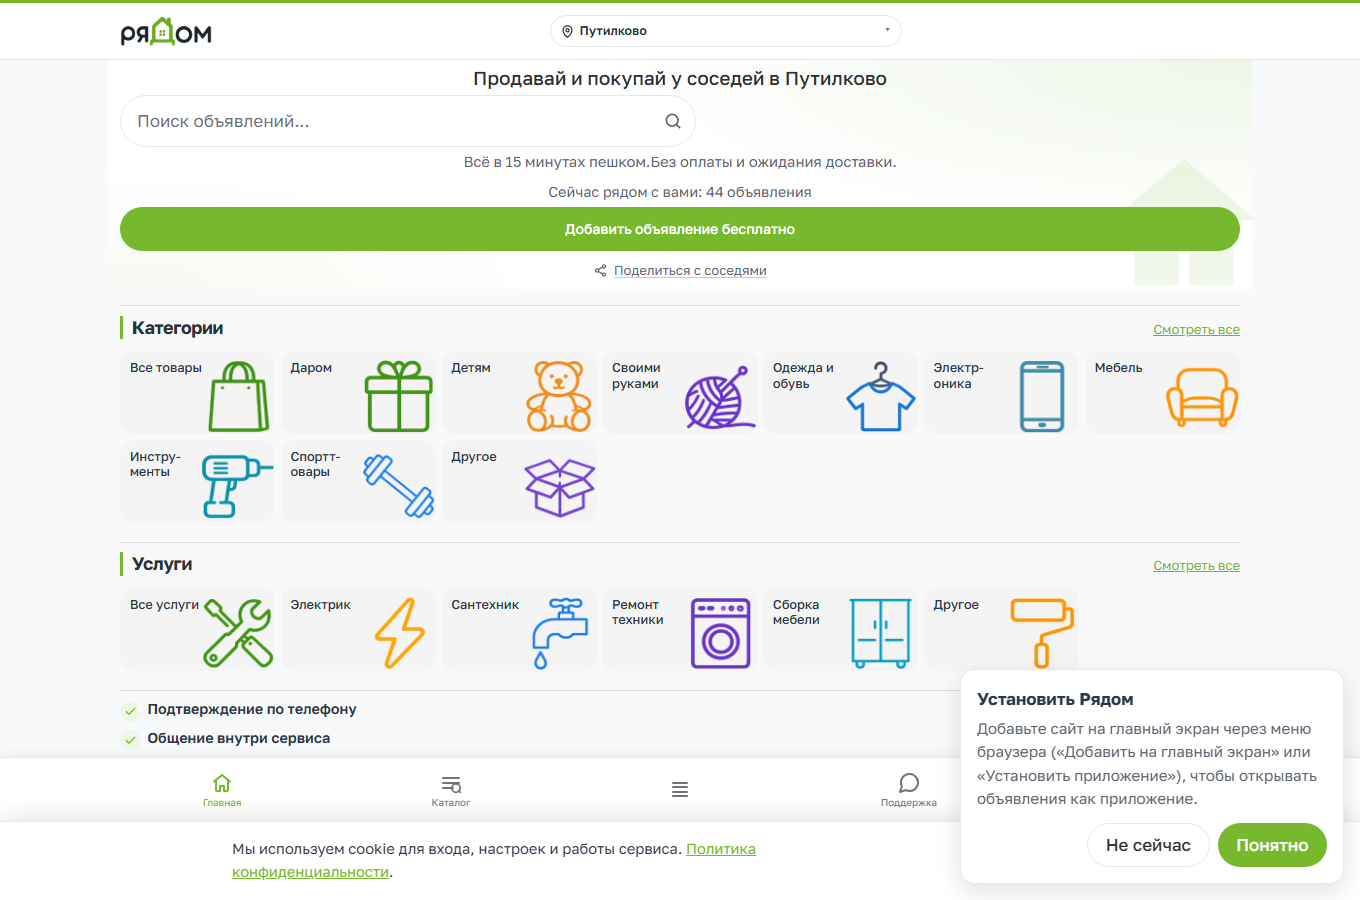The height and width of the screenshot is (900, 1360).
Task: Focus the Поиск объявлений search field
Action: pyautogui.click(x=408, y=121)
